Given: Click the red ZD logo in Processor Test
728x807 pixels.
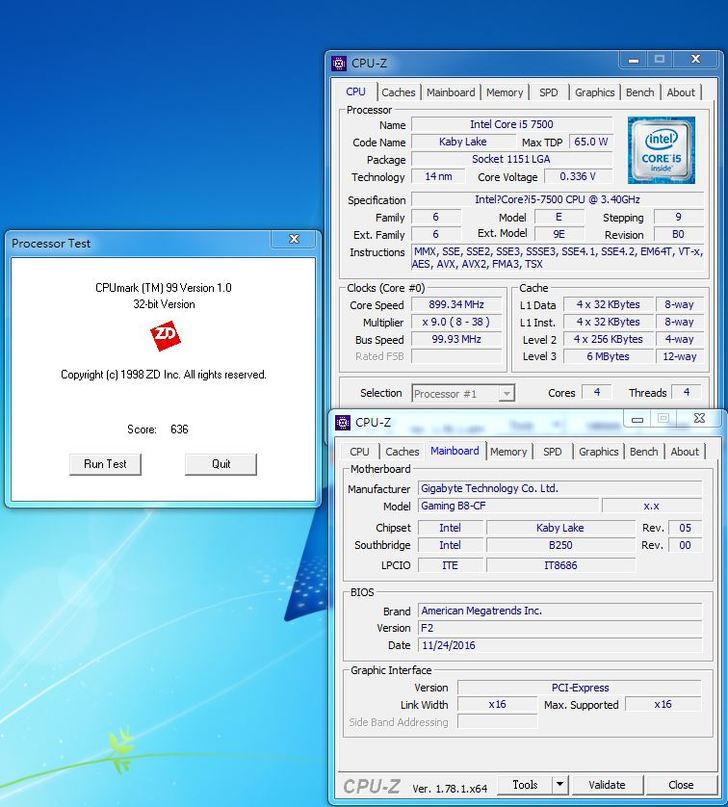Looking at the screenshot, I should pos(165,337).
